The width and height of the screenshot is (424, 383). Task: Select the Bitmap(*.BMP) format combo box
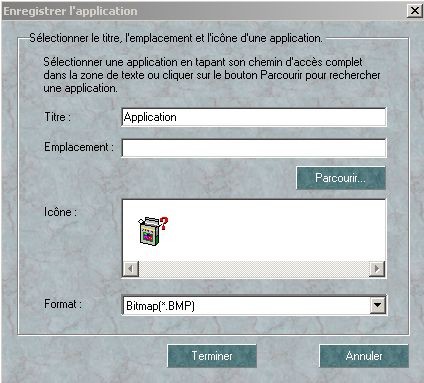254,305
